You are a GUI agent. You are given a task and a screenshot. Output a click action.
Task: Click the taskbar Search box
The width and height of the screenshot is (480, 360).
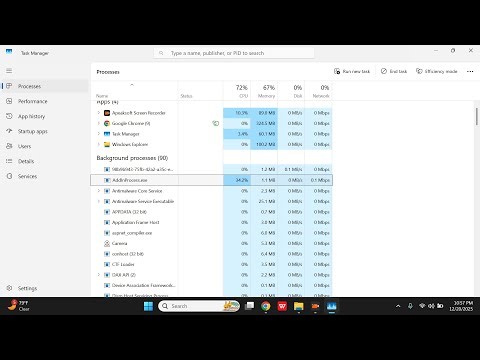coord(199,306)
